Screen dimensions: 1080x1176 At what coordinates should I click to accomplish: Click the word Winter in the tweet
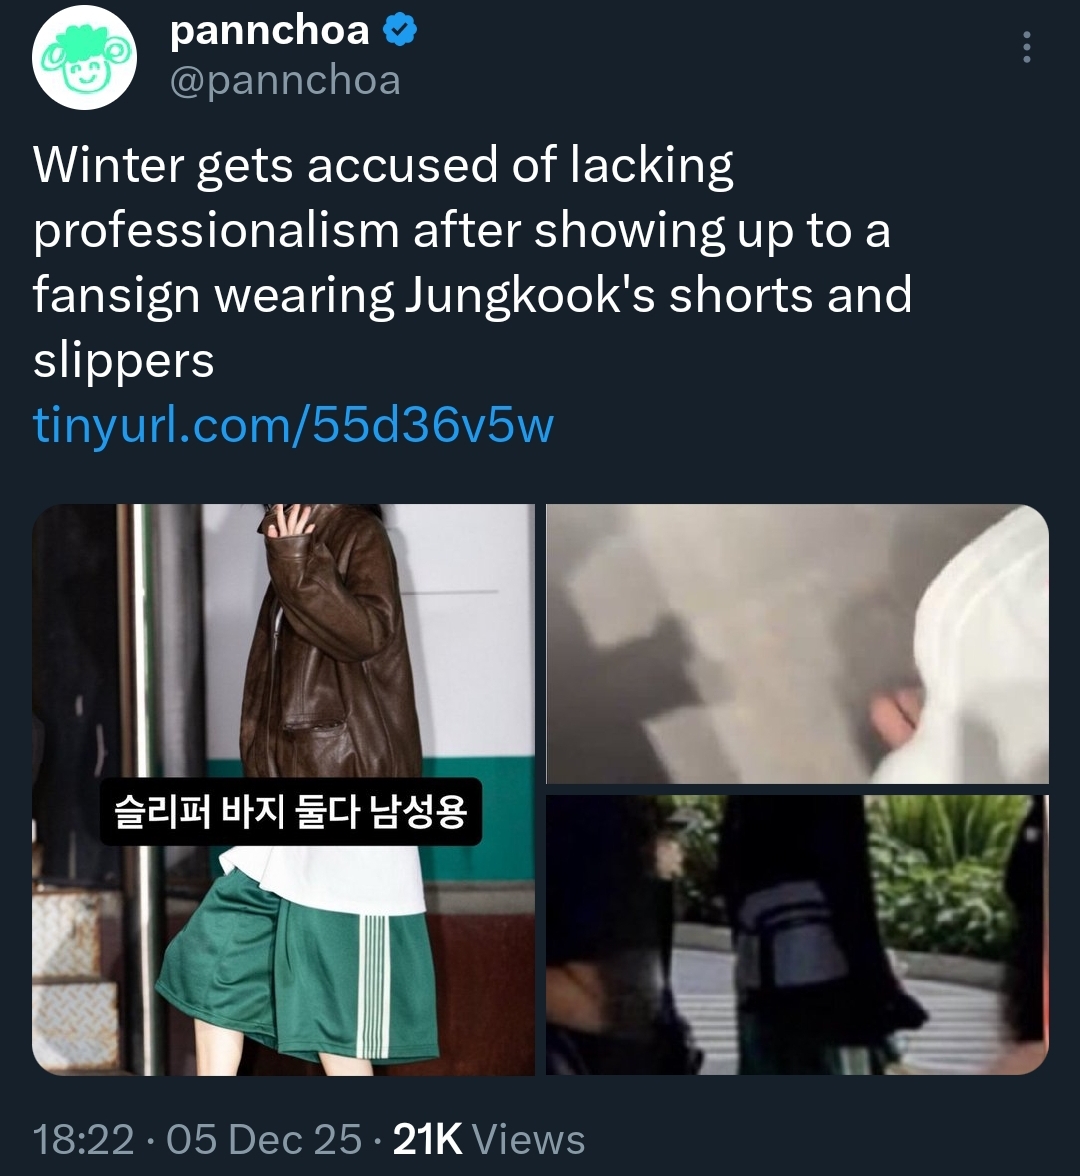click(109, 164)
